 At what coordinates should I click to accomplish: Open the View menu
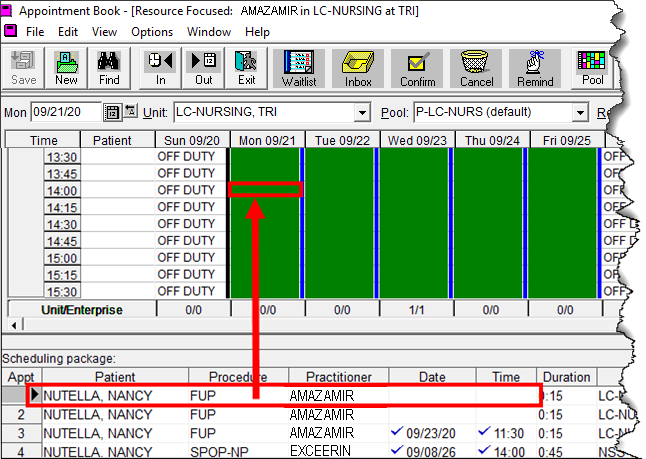(x=104, y=32)
